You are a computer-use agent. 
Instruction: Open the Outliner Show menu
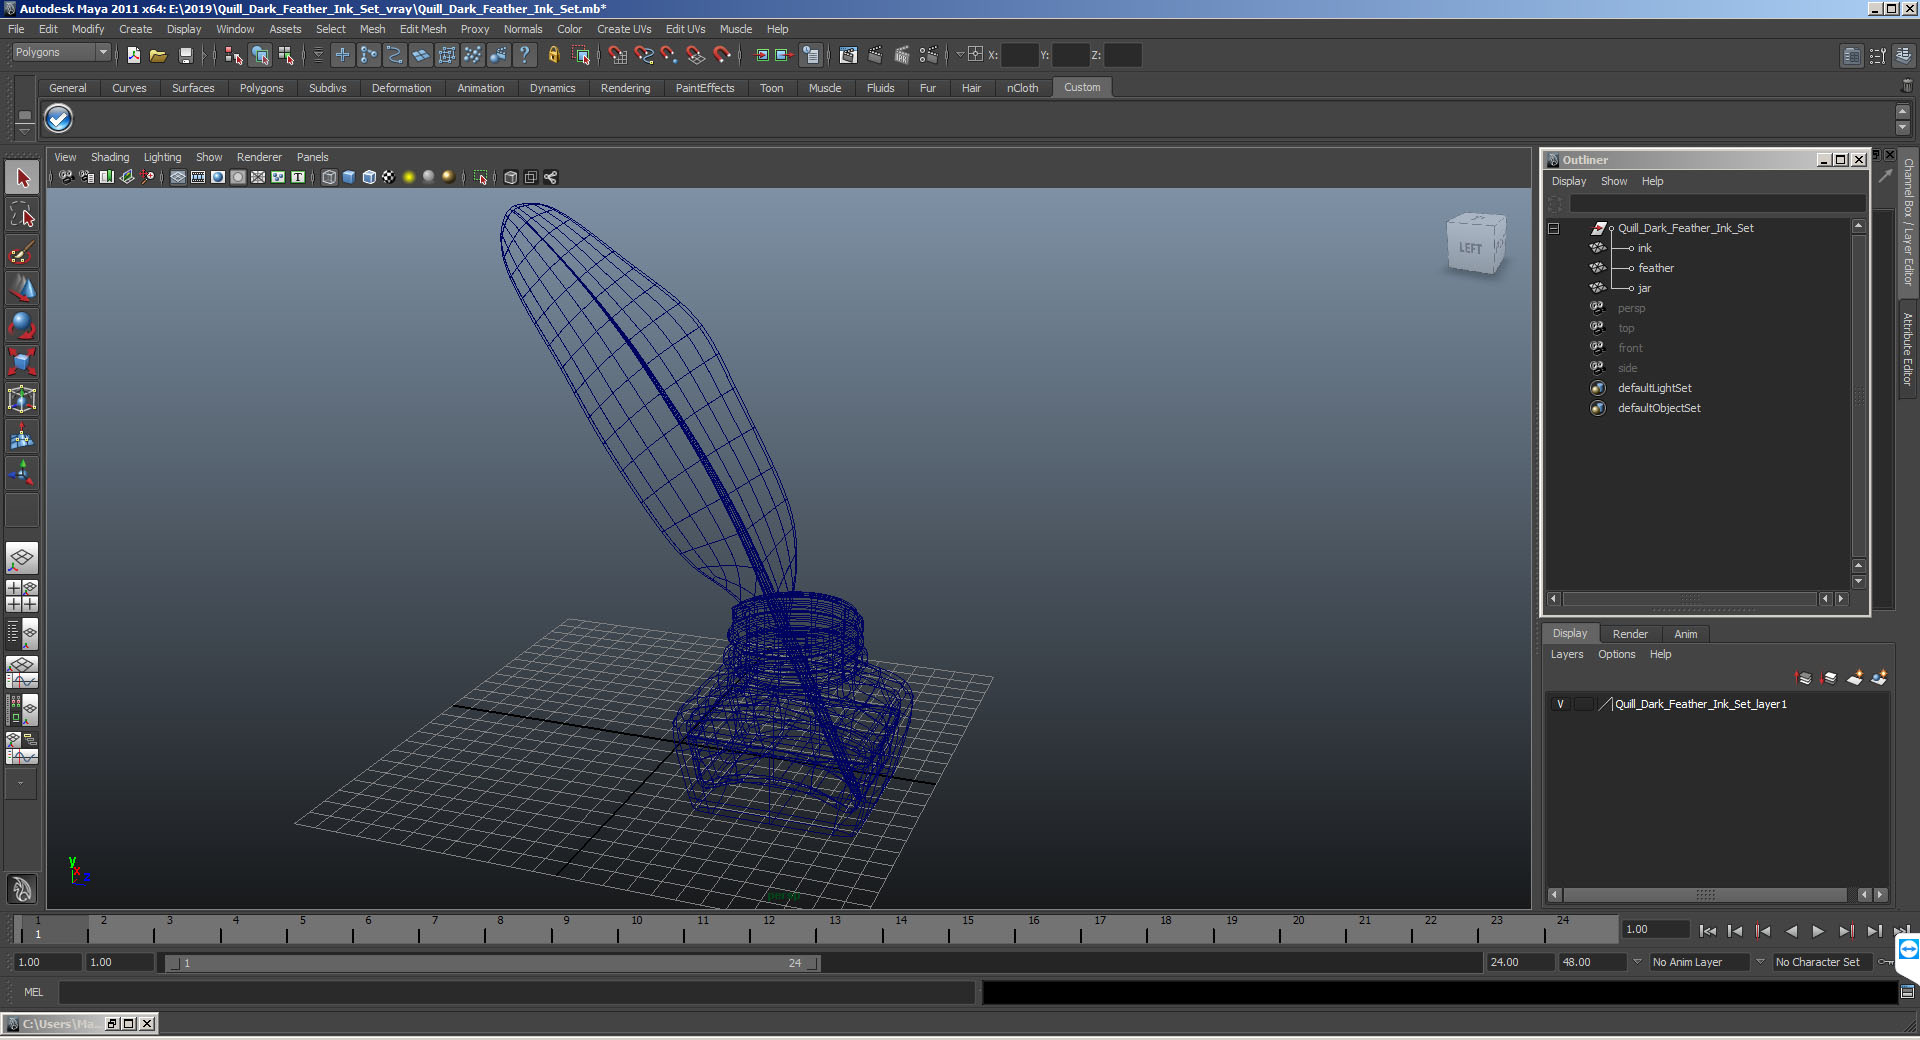coord(1614,181)
